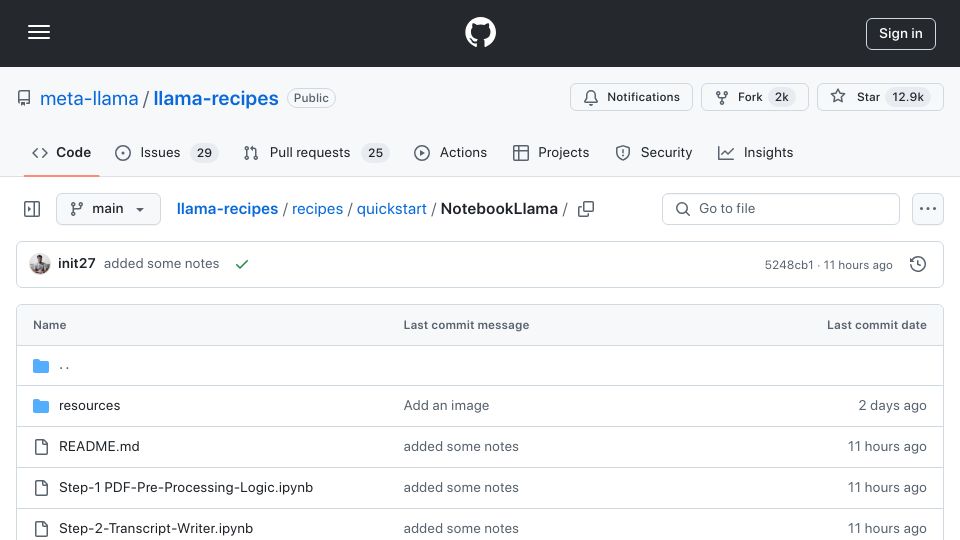Screen dimensions: 960x540
Task: Navigate to recipes folder in breadcrumb
Action: tap(317, 209)
